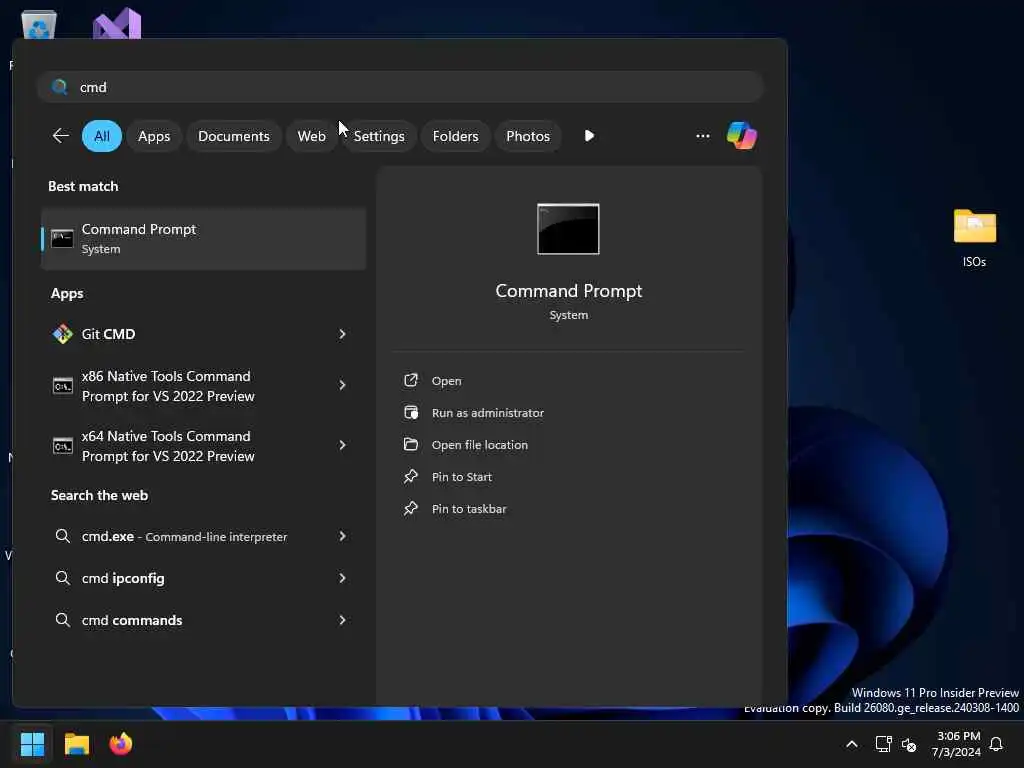Switch to the Photos filter tab
This screenshot has height=768, width=1024.
[528, 136]
